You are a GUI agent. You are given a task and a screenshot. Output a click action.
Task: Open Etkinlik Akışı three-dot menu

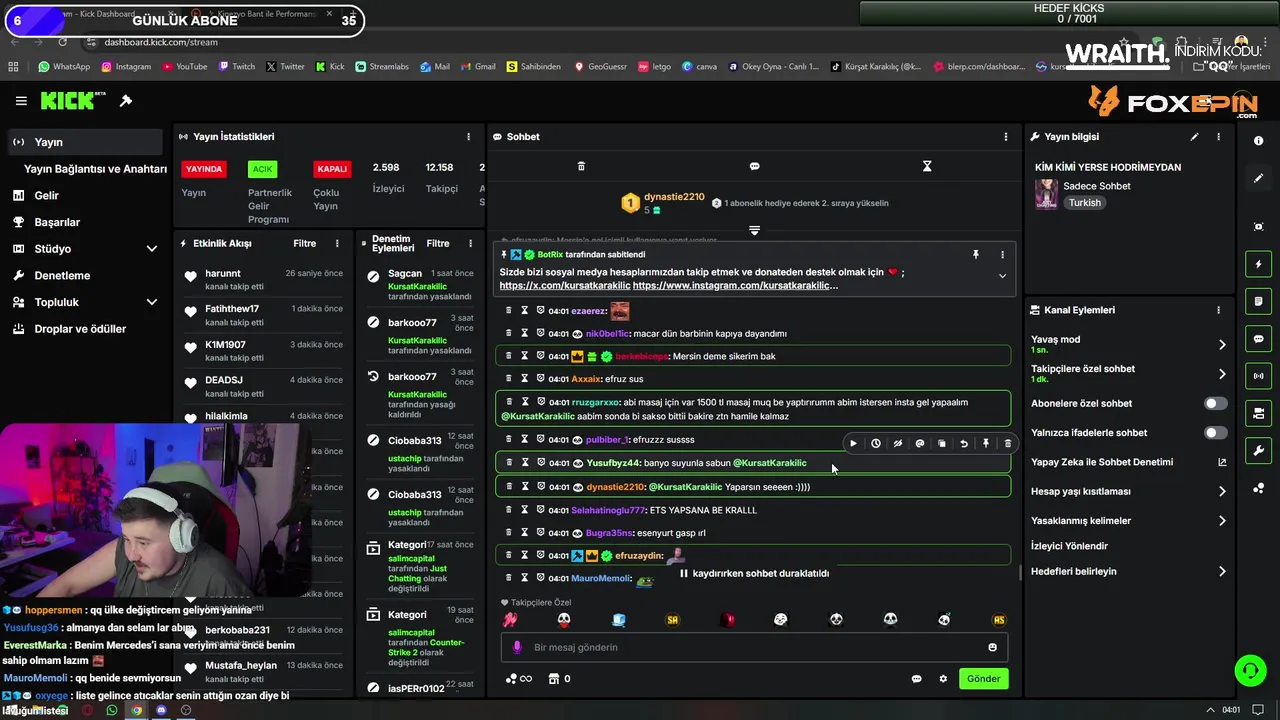coord(337,244)
